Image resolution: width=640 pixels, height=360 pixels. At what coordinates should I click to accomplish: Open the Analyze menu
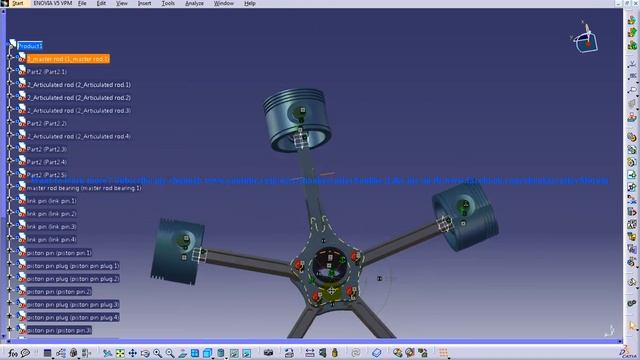click(x=194, y=3)
